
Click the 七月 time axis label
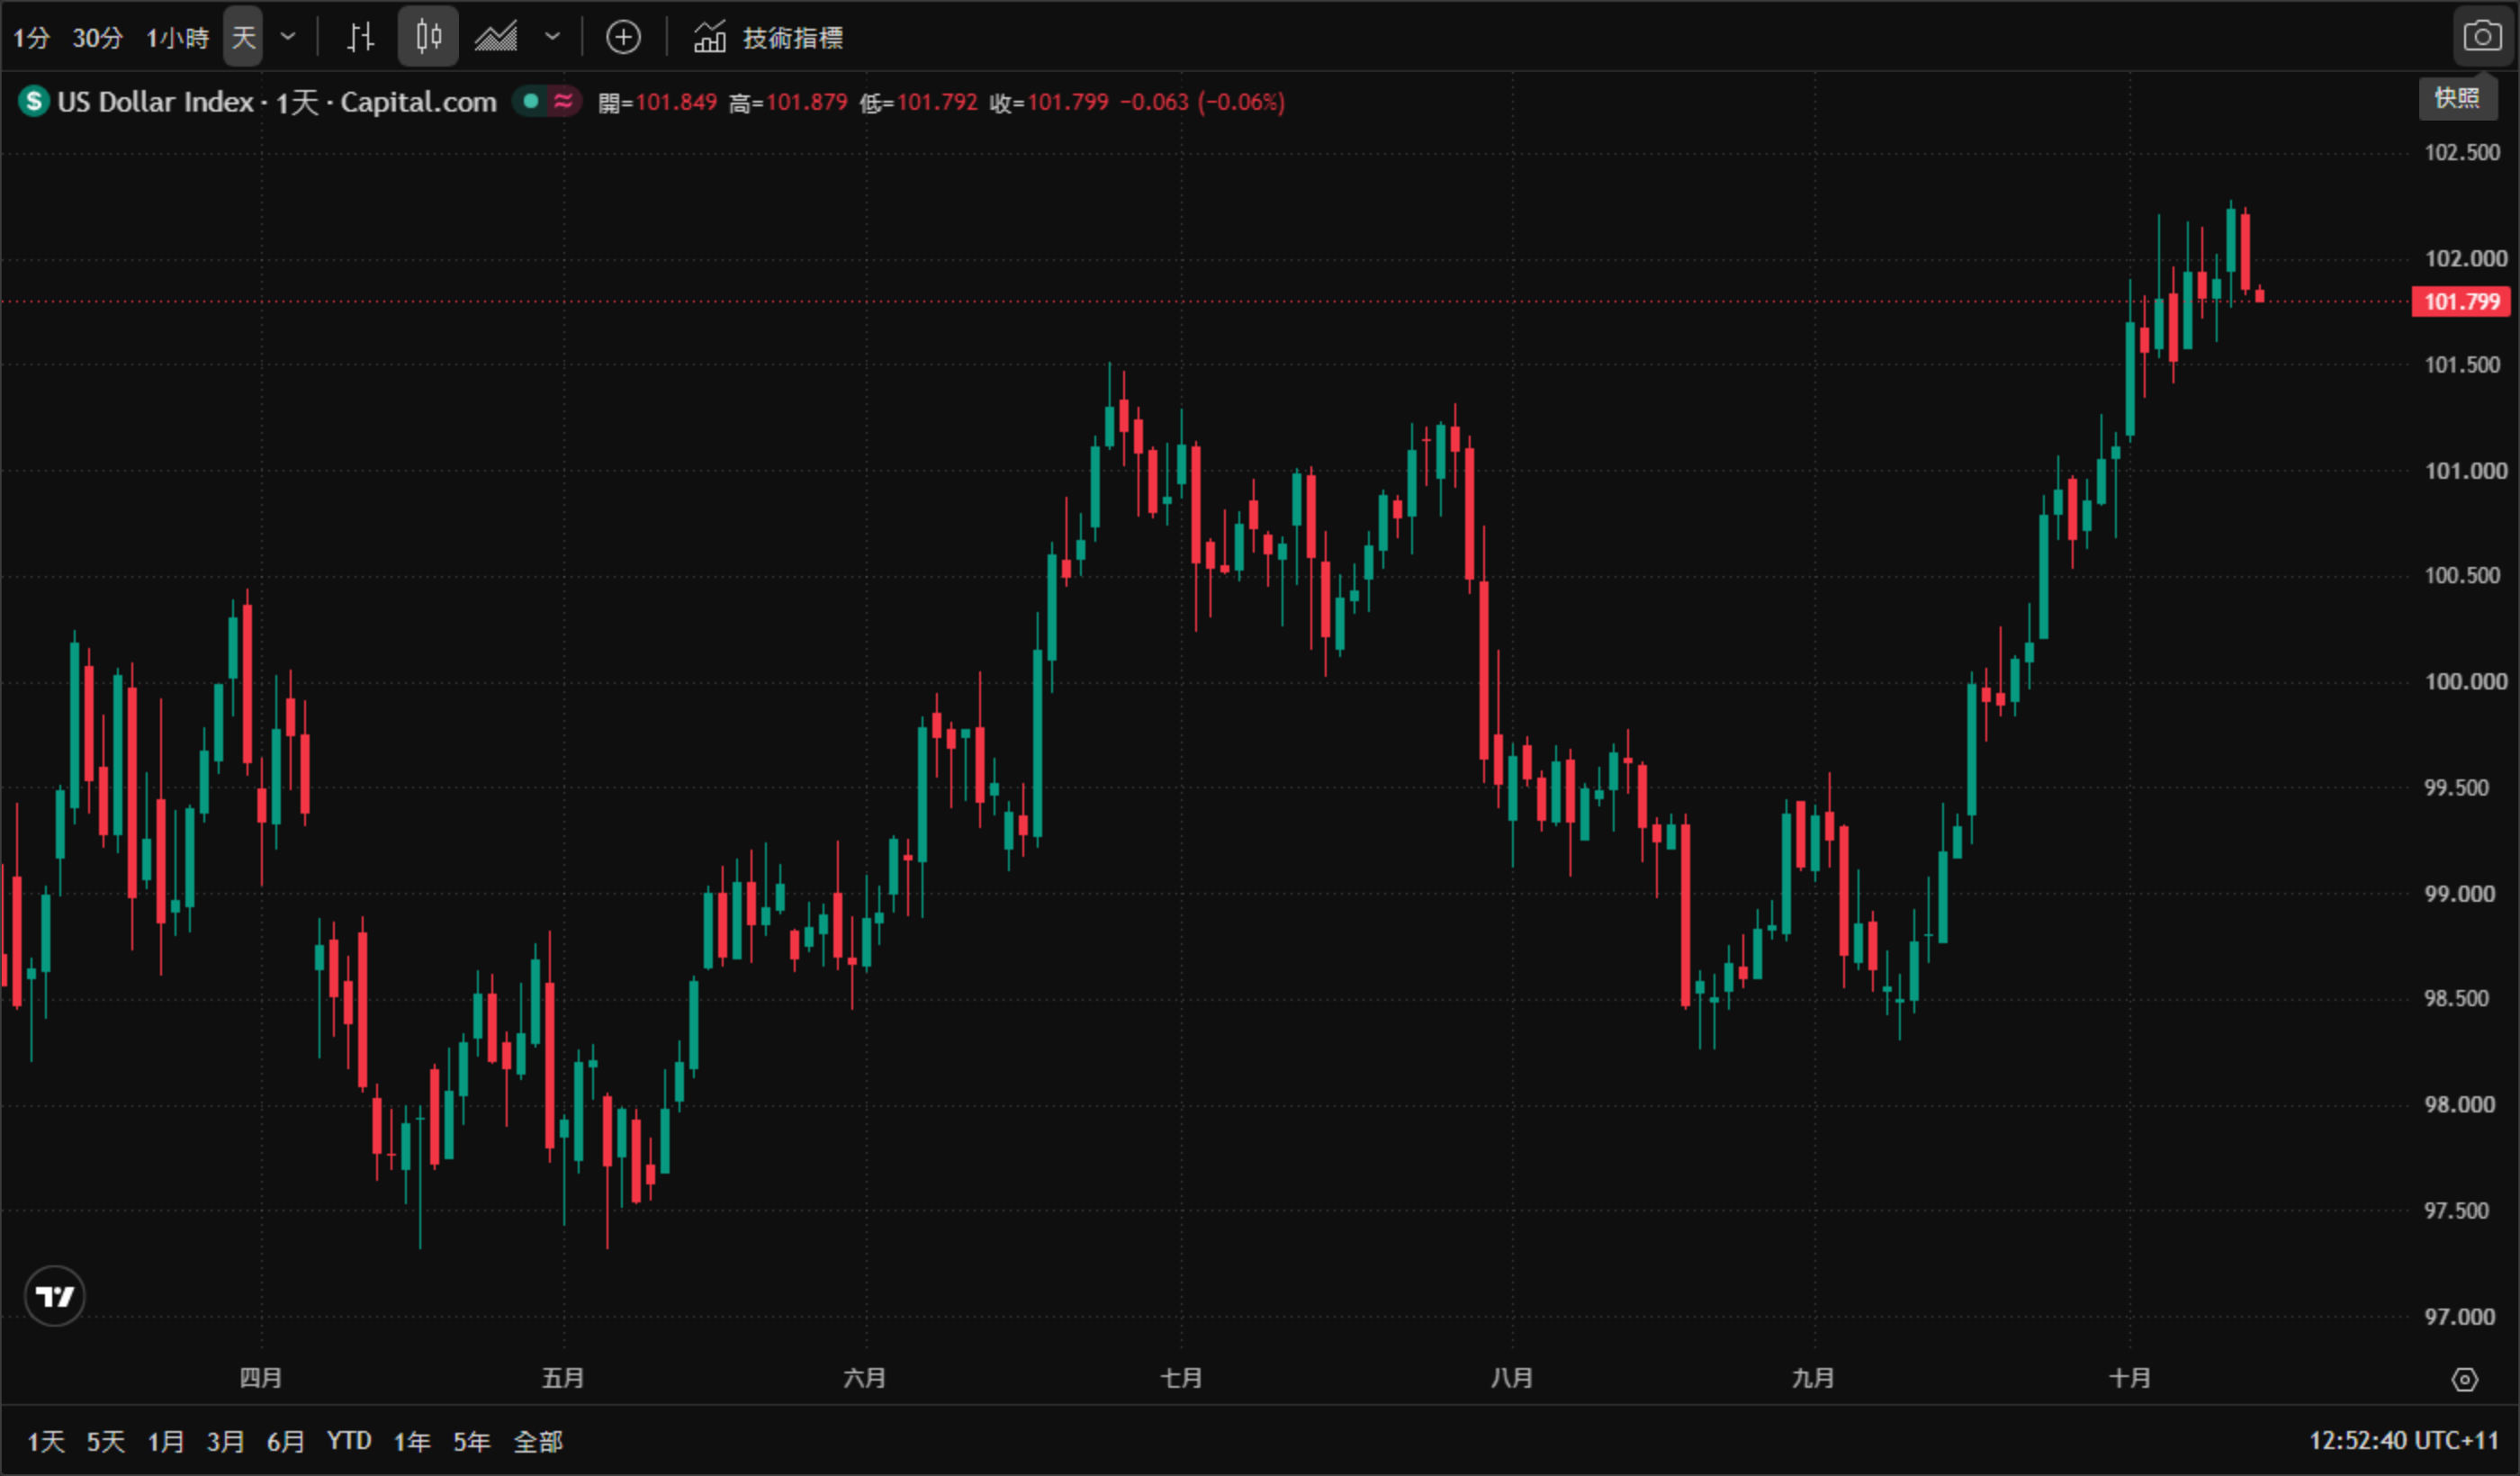click(x=1181, y=1378)
